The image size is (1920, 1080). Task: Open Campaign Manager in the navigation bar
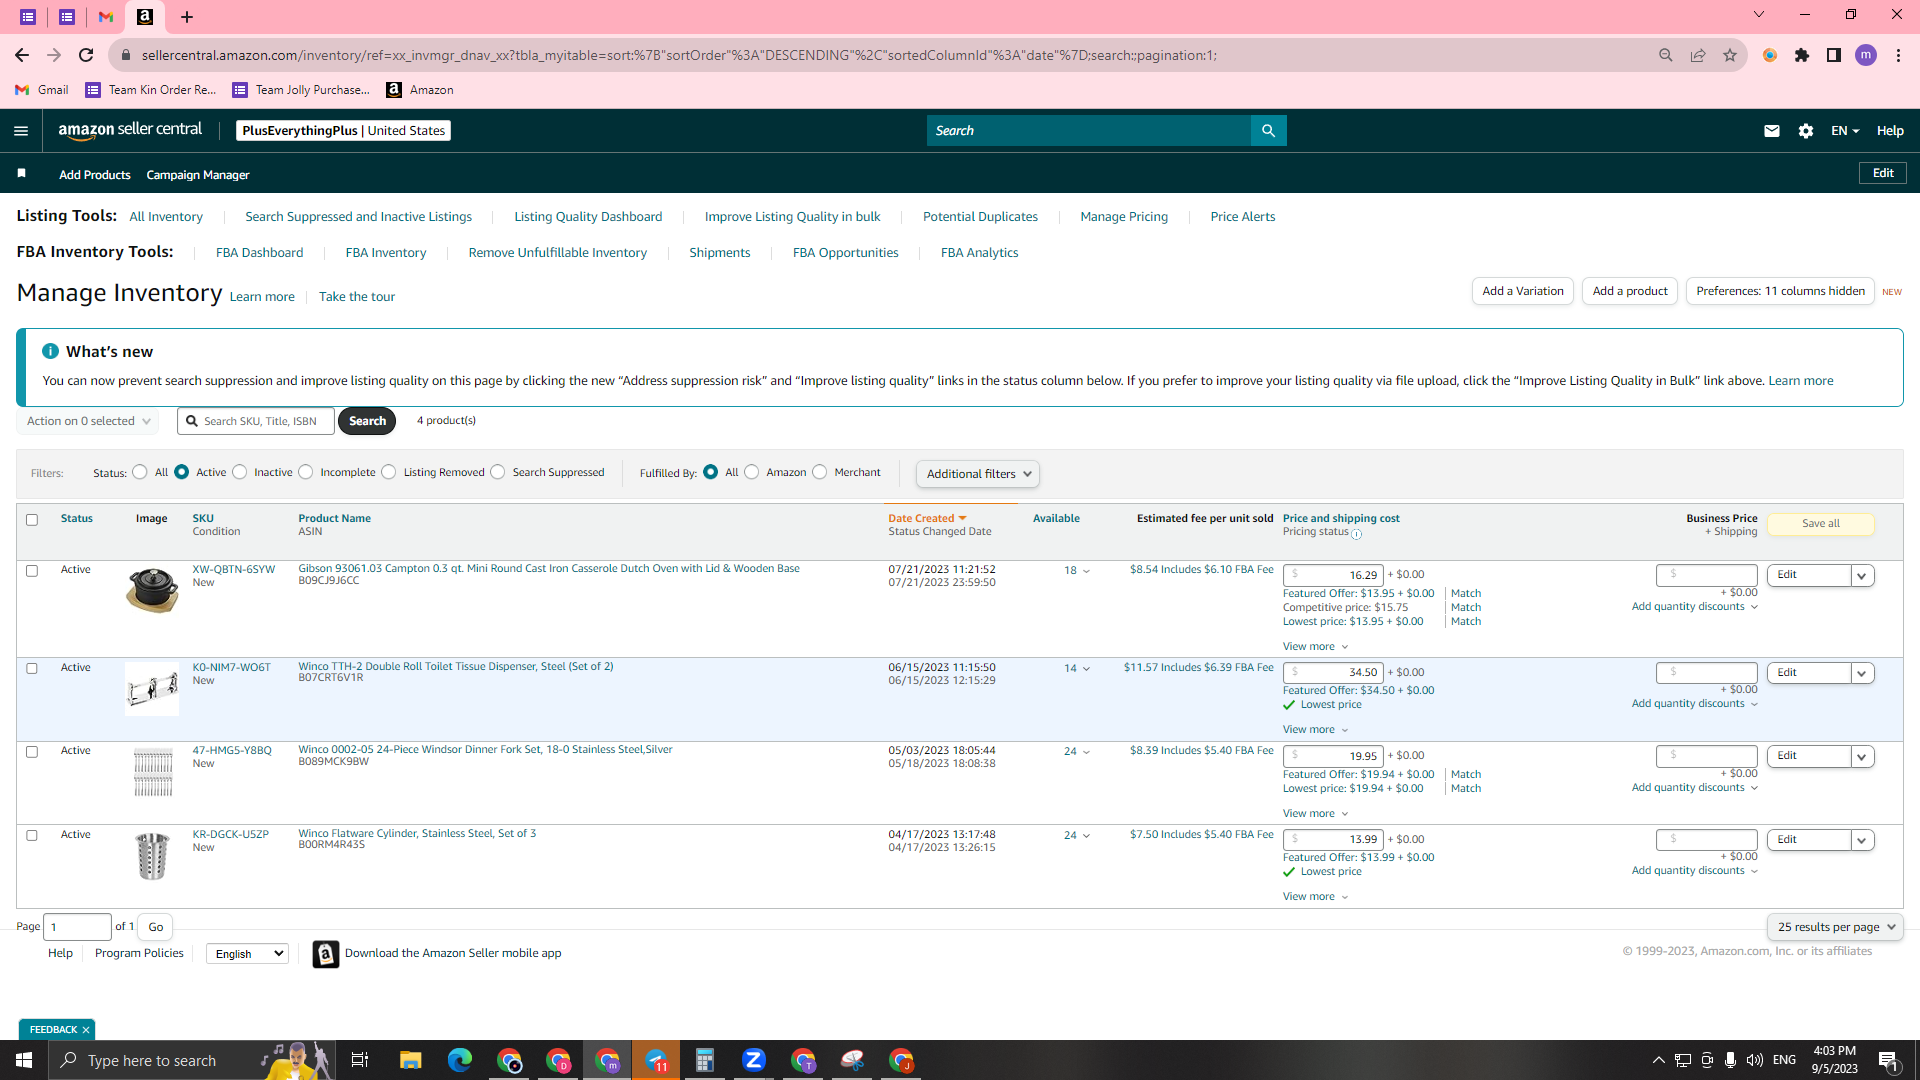click(x=198, y=175)
